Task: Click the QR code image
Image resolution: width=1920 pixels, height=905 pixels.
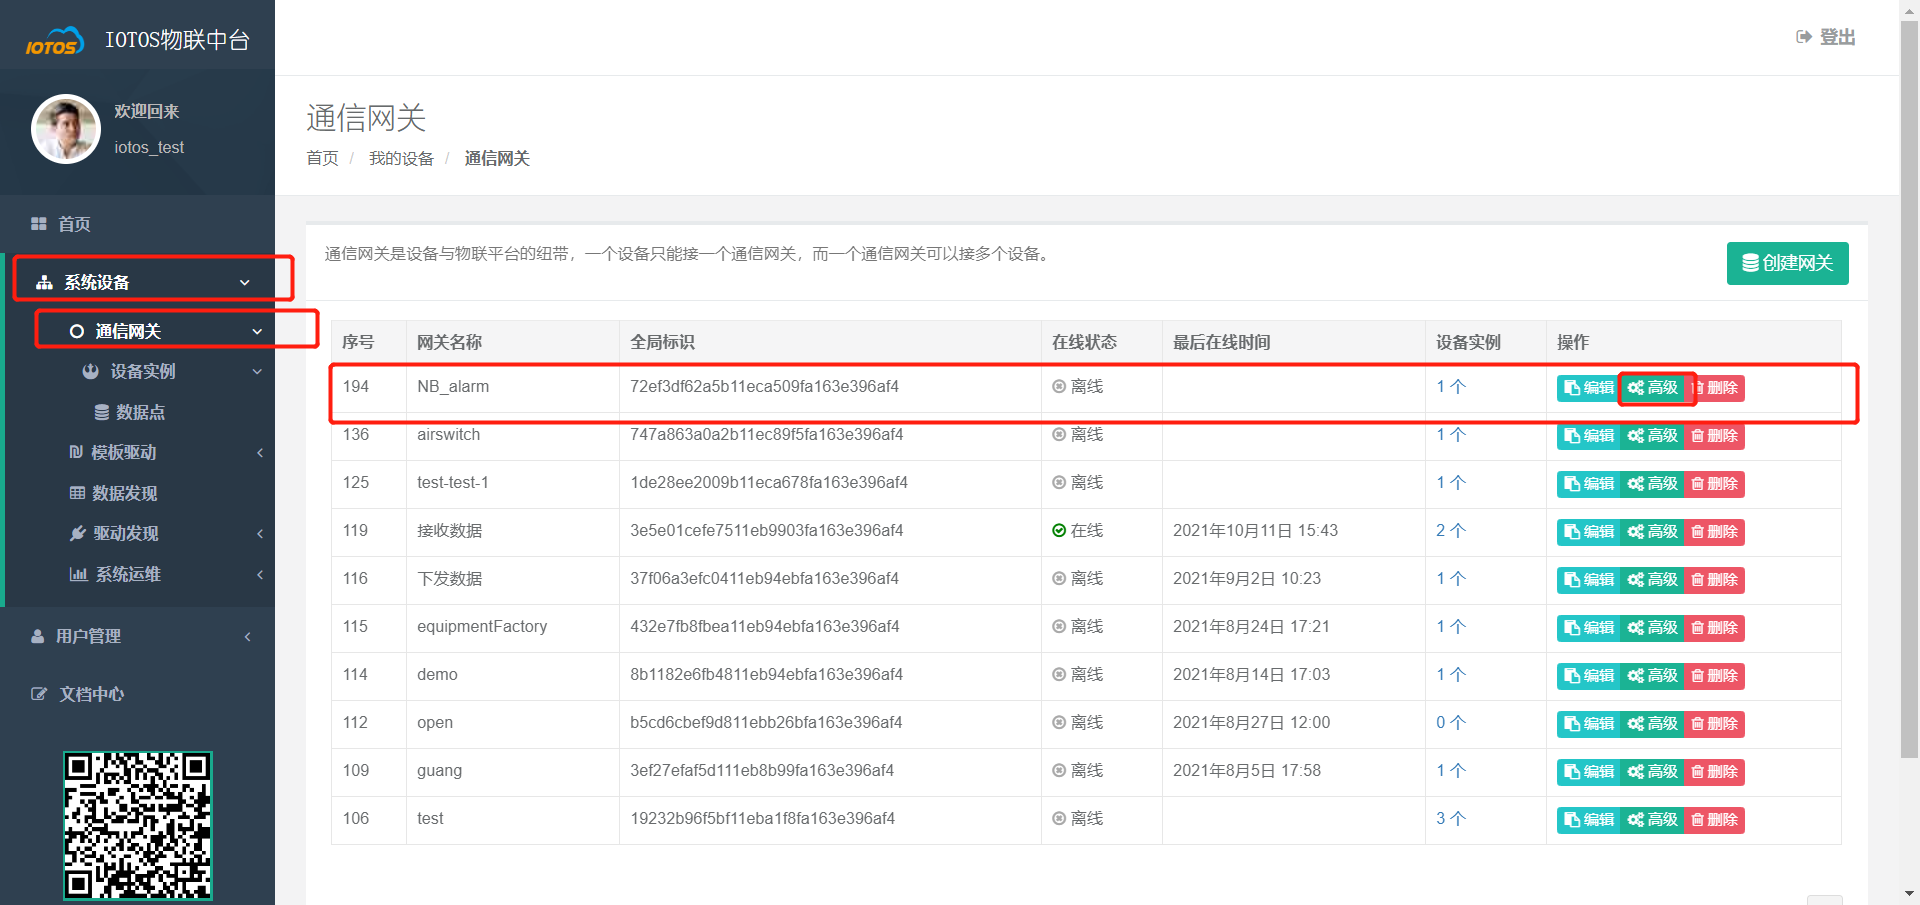Action: coord(138,826)
